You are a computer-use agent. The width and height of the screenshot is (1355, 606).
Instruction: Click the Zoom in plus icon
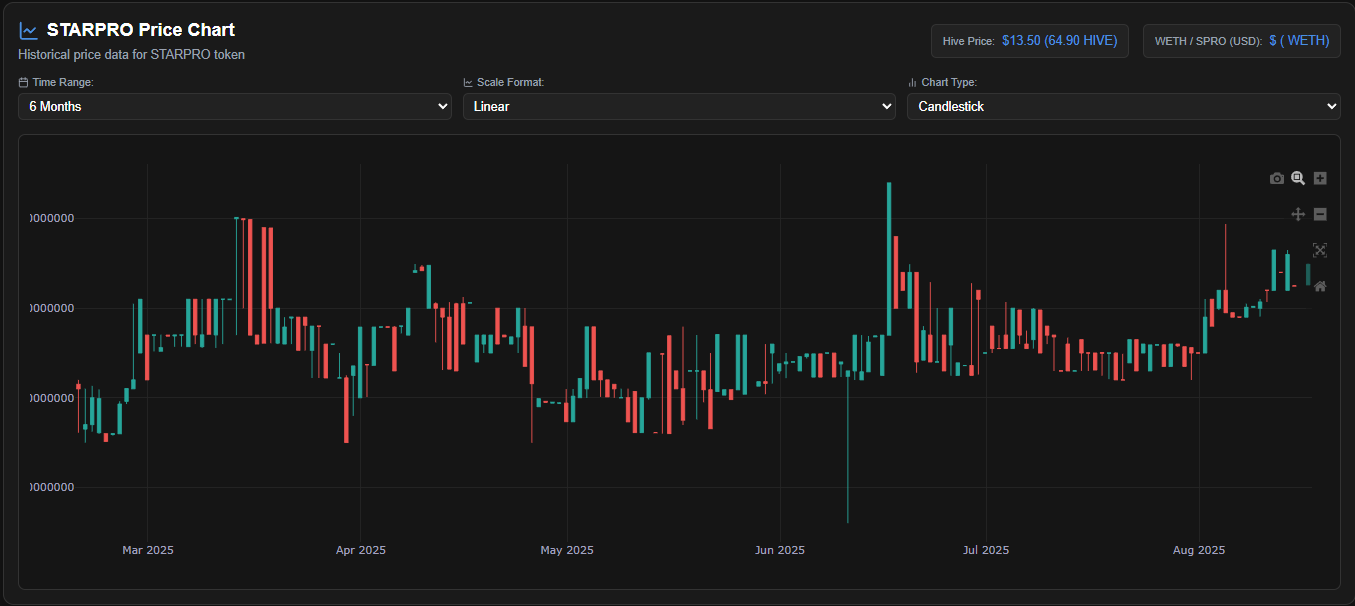pyautogui.click(x=1320, y=178)
